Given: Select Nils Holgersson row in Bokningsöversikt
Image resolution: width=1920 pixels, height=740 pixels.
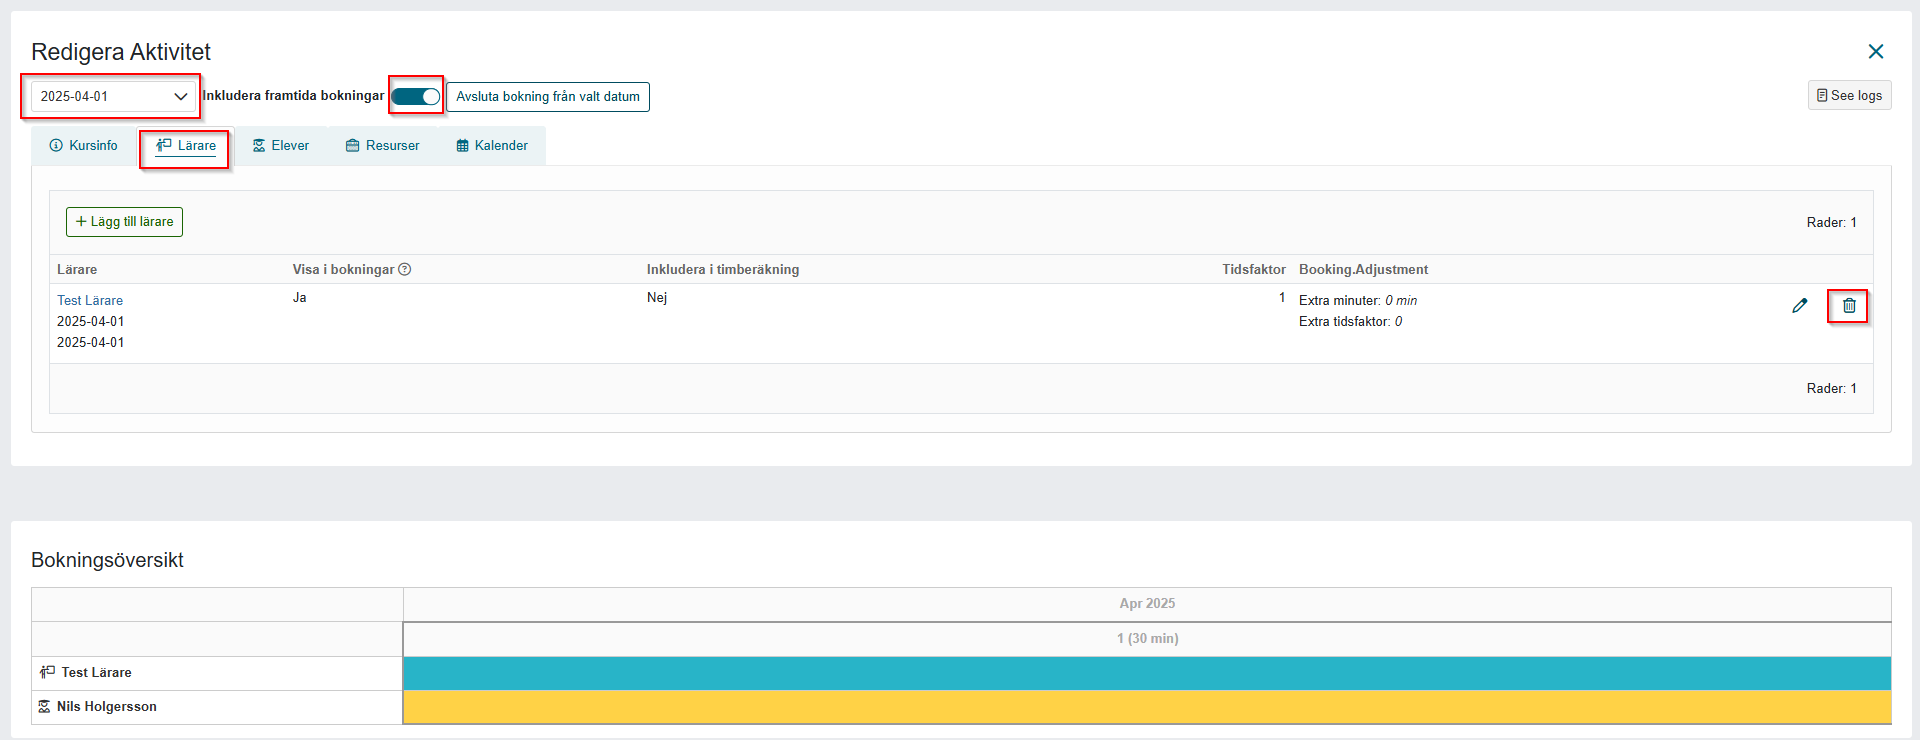Looking at the screenshot, I should [x=217, y=707].
